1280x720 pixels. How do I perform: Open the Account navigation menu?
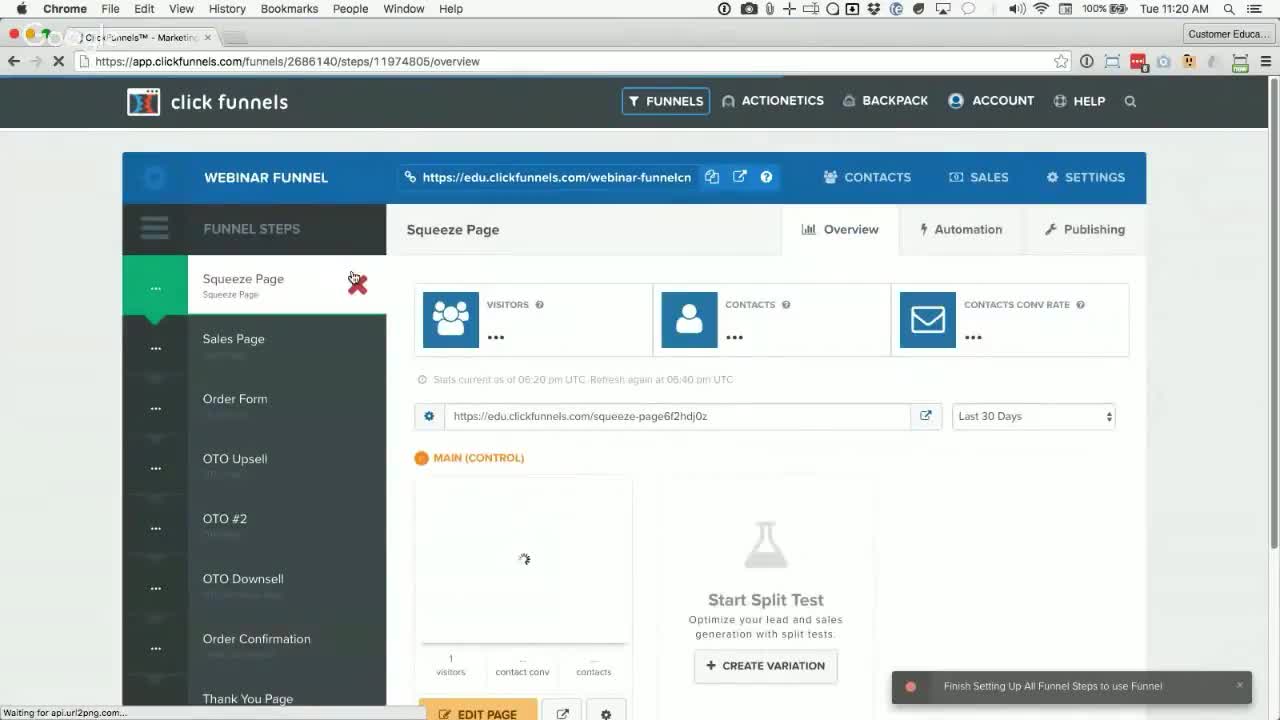tap(991, 101)
